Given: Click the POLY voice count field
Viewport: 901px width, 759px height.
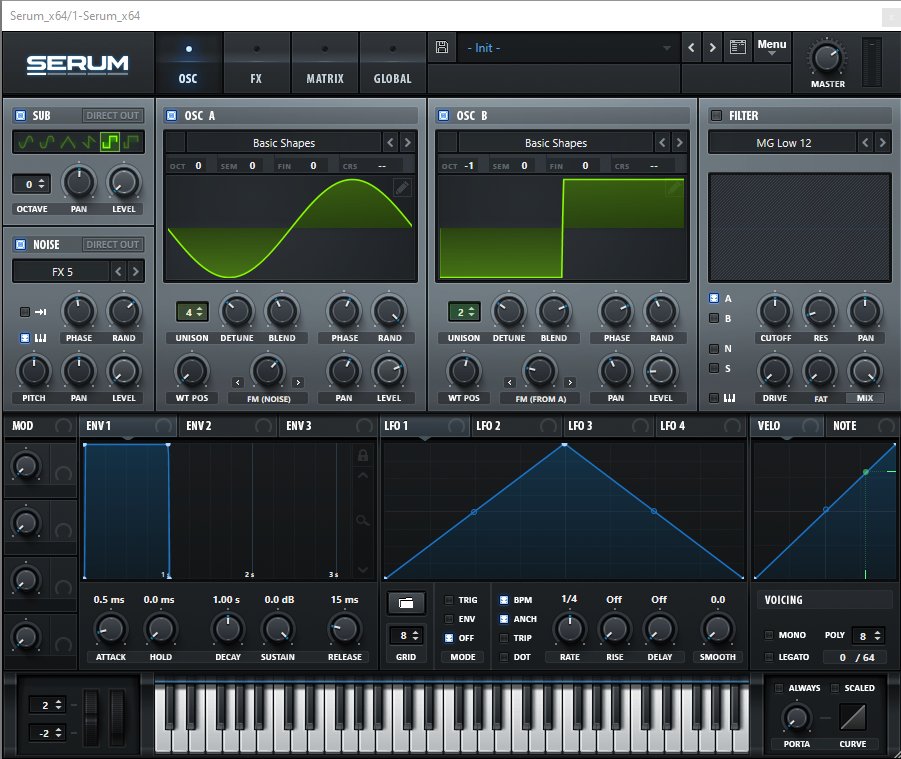Looking at the screenshot, I should pyautogui.click(x=868, y=635).
